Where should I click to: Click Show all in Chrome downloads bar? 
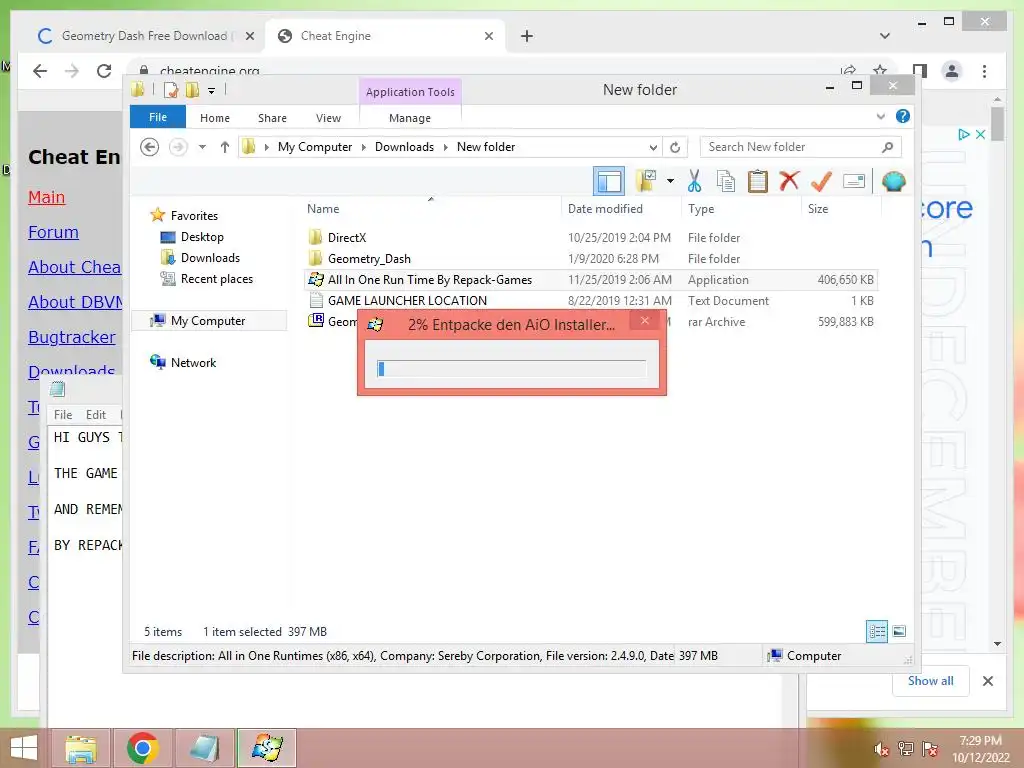tap(931, 680)
